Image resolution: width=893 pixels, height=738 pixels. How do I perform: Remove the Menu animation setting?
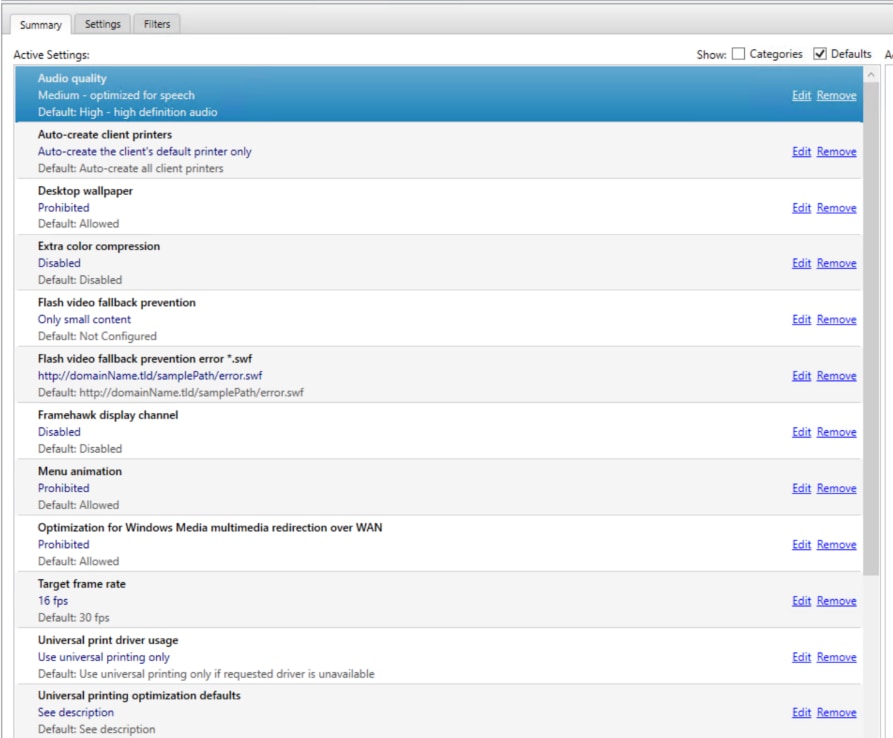[x=837, y=488]
